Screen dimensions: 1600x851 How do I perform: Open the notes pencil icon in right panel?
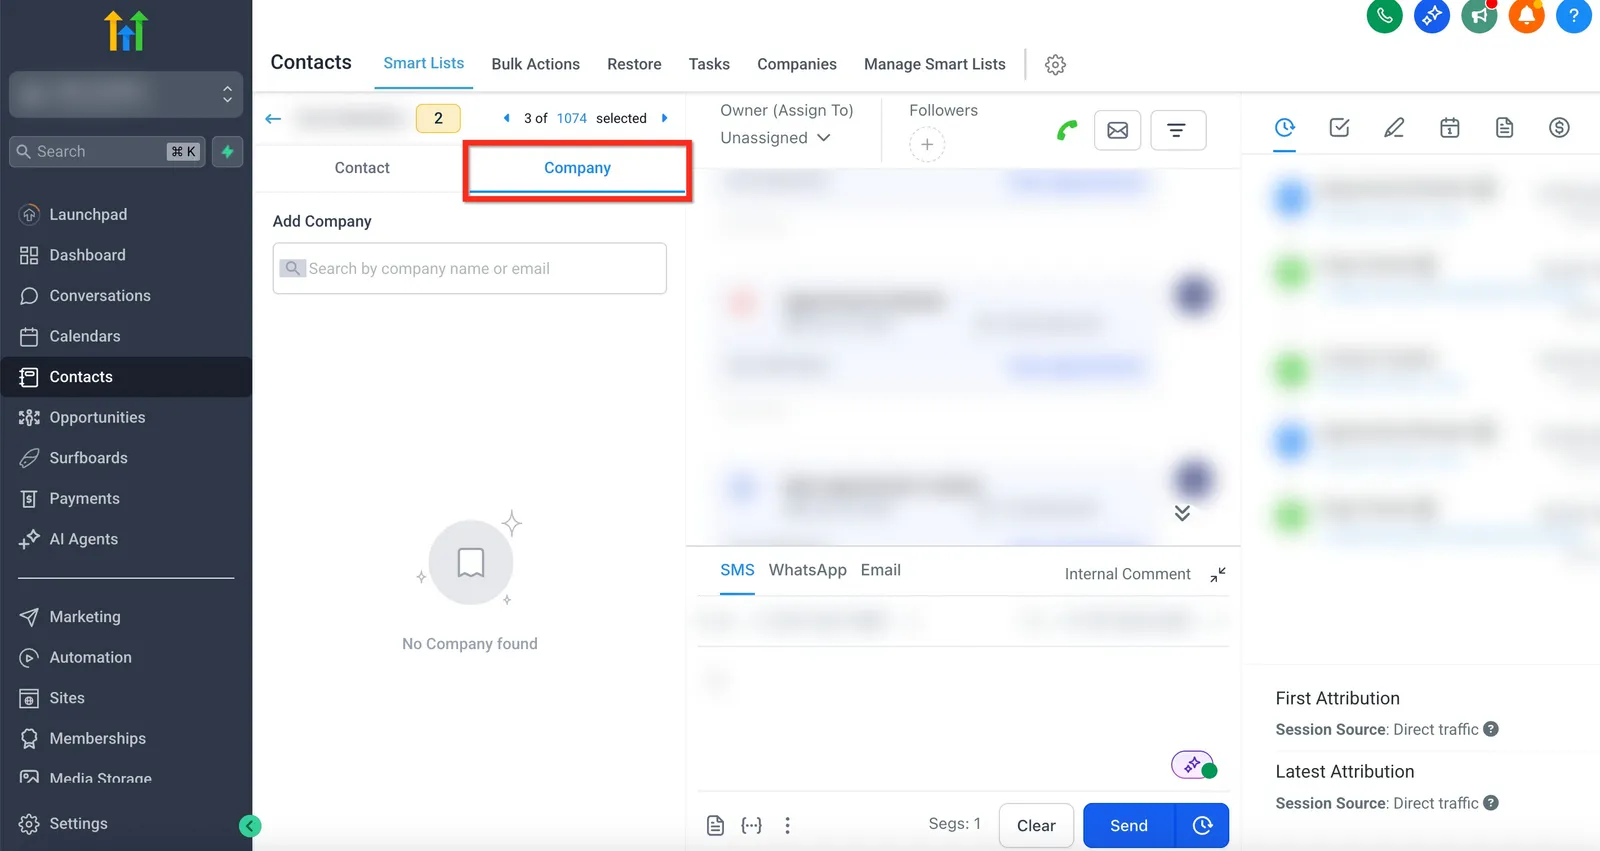(x=1394, y=128)
